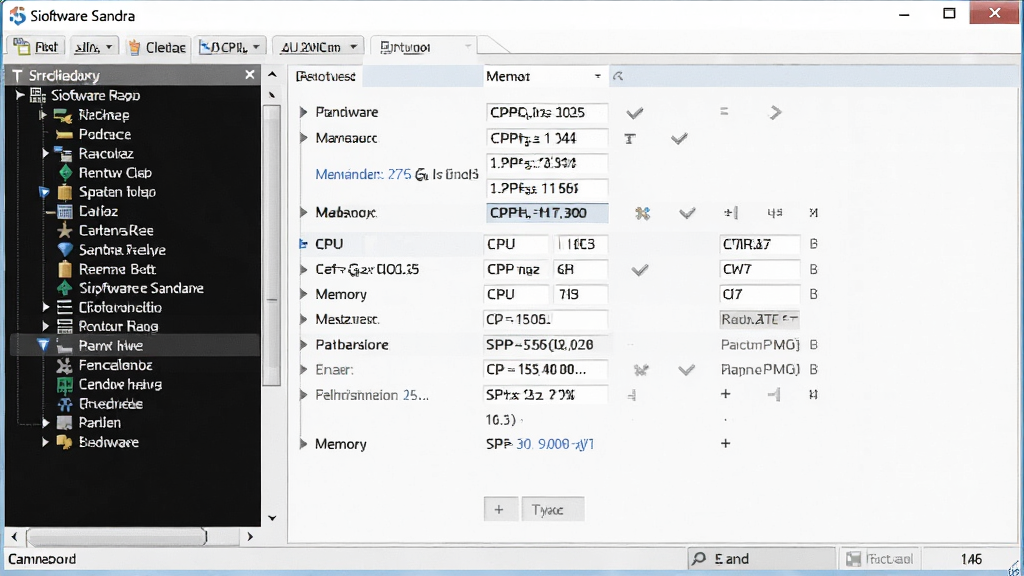
Task: Collapse the Pamx hive tree node
Action: pos(43,345)
